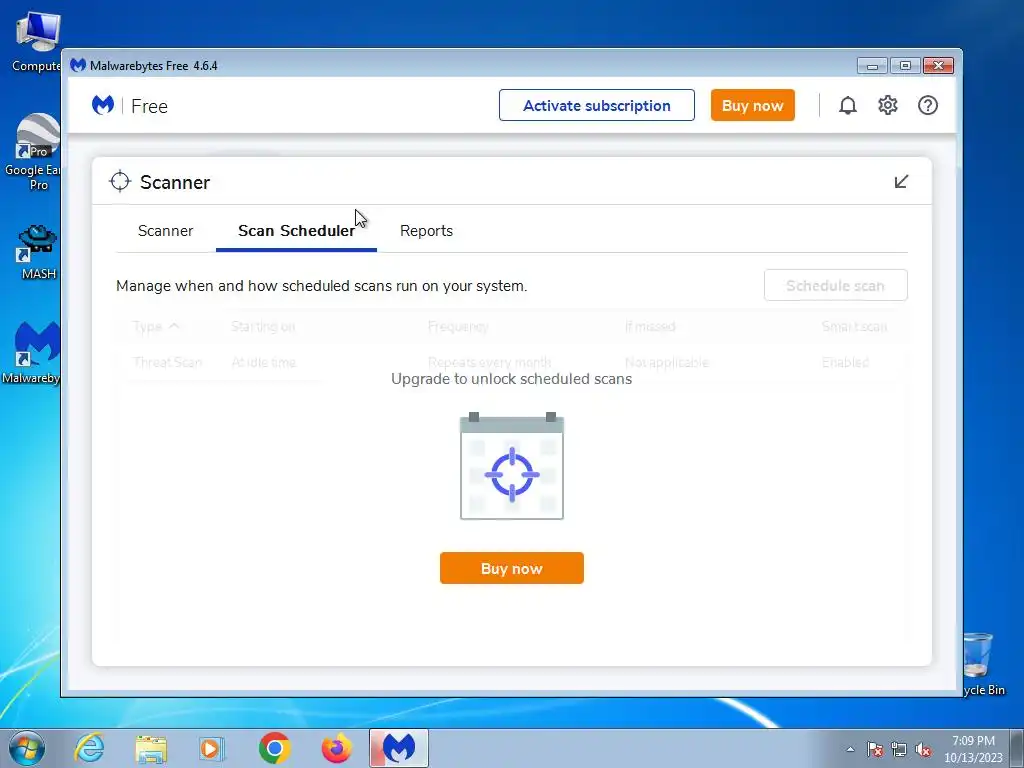Click the Activate subscription button

pos(597,105)
